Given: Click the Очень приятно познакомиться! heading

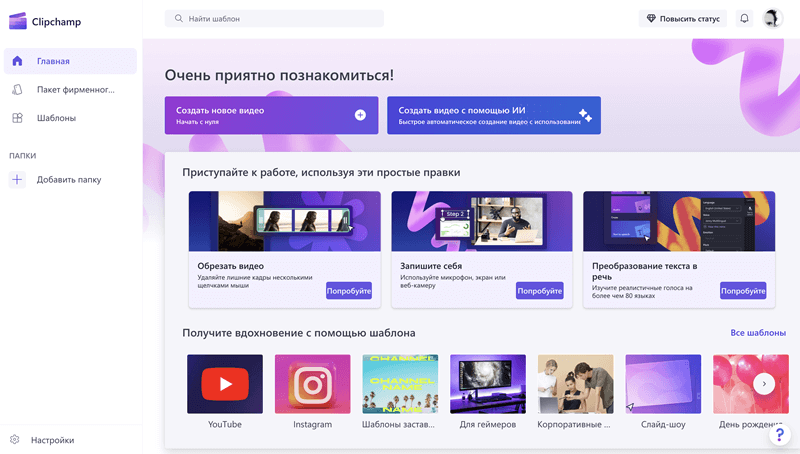Looking at the screenshot, I should click(279, 75).
